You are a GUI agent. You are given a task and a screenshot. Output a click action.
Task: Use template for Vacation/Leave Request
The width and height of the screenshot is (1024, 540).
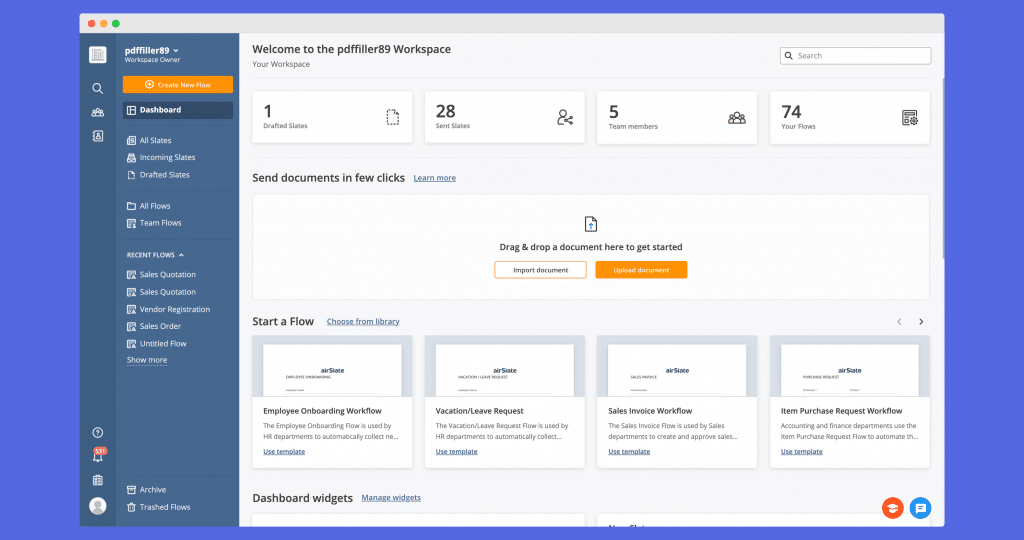pos(456,451)
